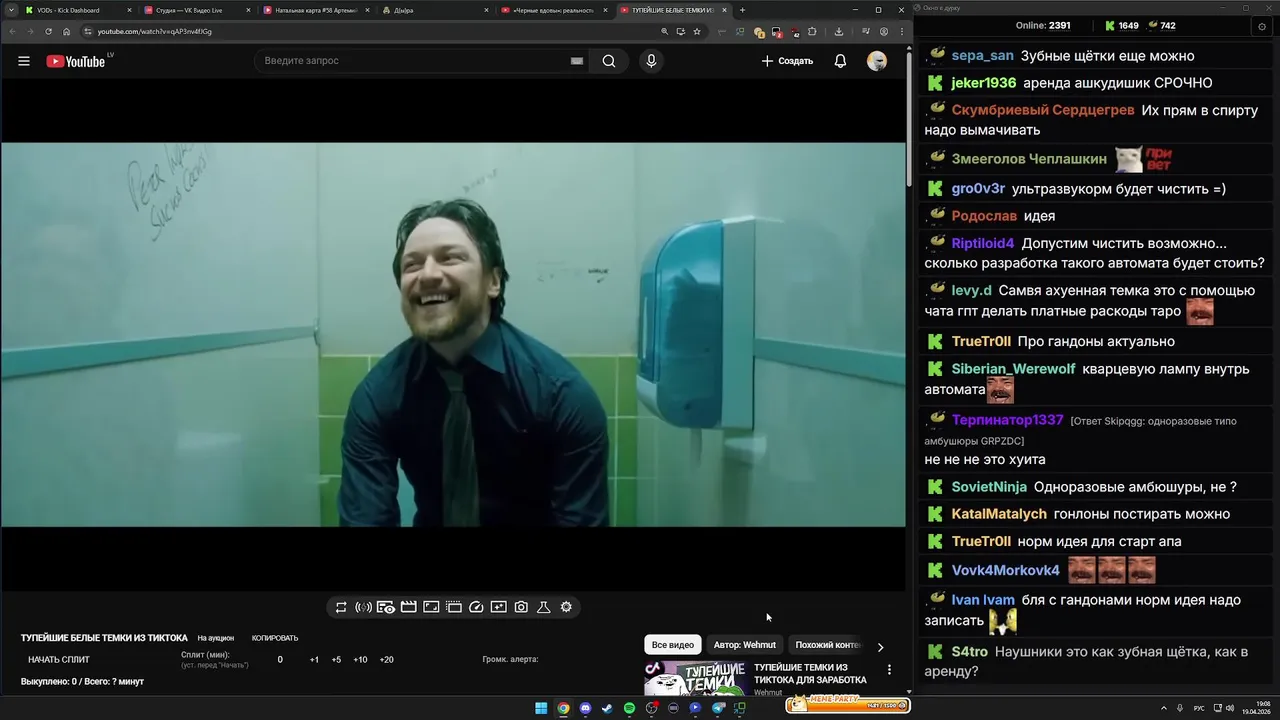
Task: Switch to Студия — VK Видео Live tab
Action: click(196, 10)
